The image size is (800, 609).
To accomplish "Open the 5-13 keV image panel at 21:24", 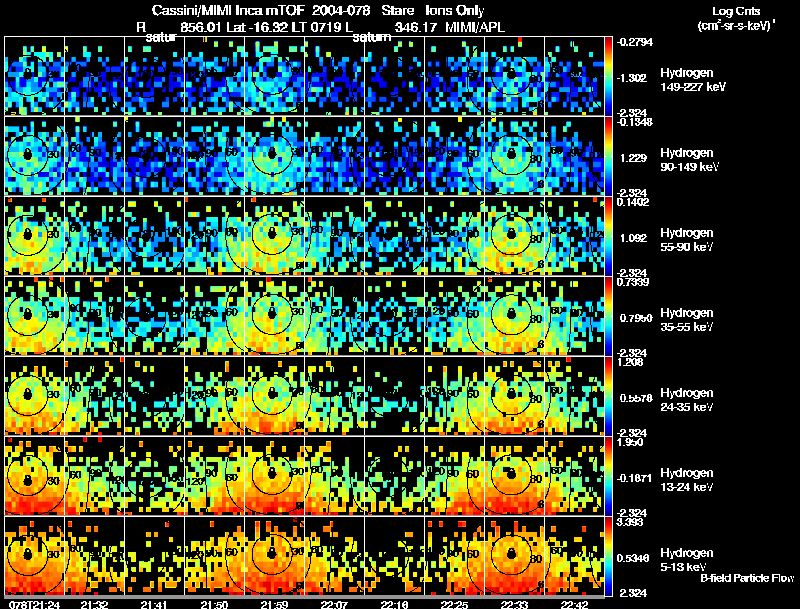I will pyautogui.click(x=34, y=556).
